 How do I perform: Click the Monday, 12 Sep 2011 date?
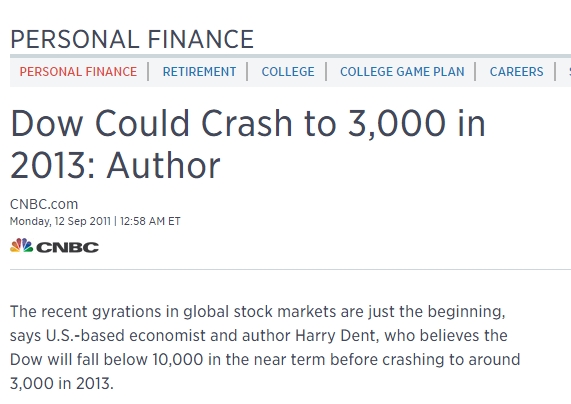tap(60, 221)
